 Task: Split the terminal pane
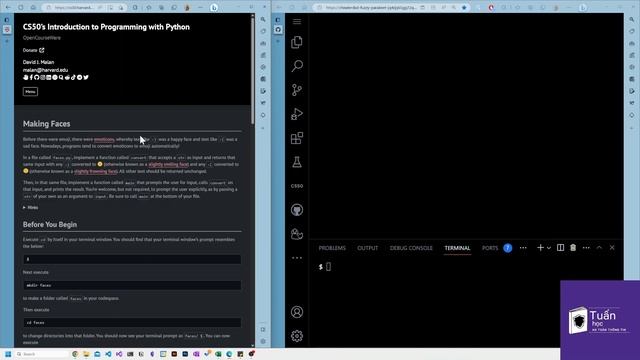coord(560,248)
